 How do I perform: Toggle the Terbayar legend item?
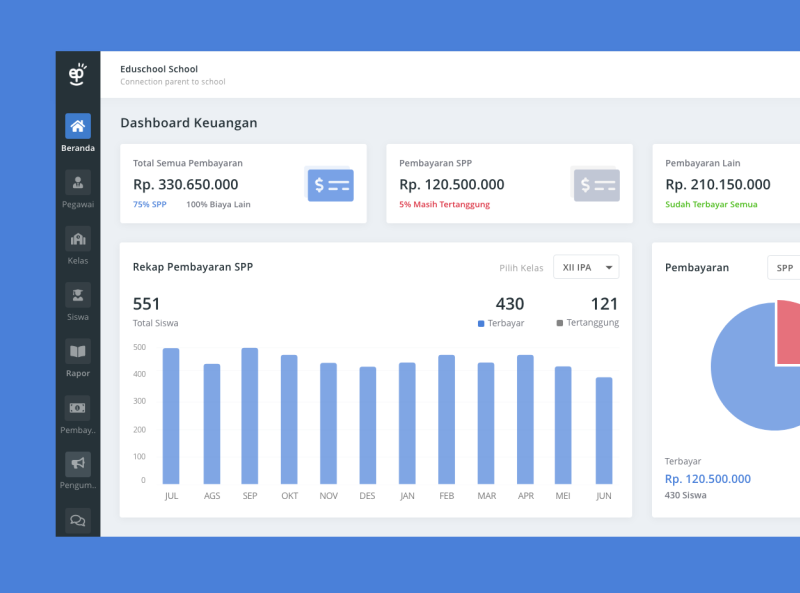coord(498,323)
